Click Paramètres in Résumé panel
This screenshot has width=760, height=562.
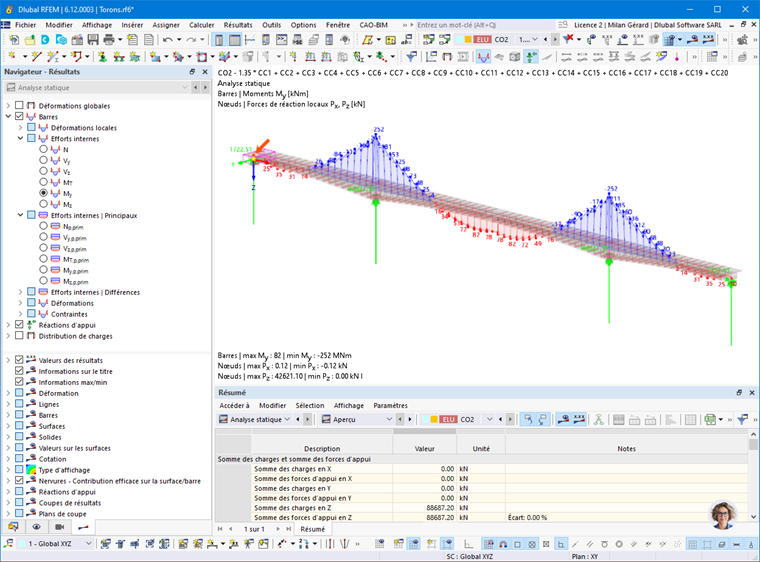click(x=390, y=405)
